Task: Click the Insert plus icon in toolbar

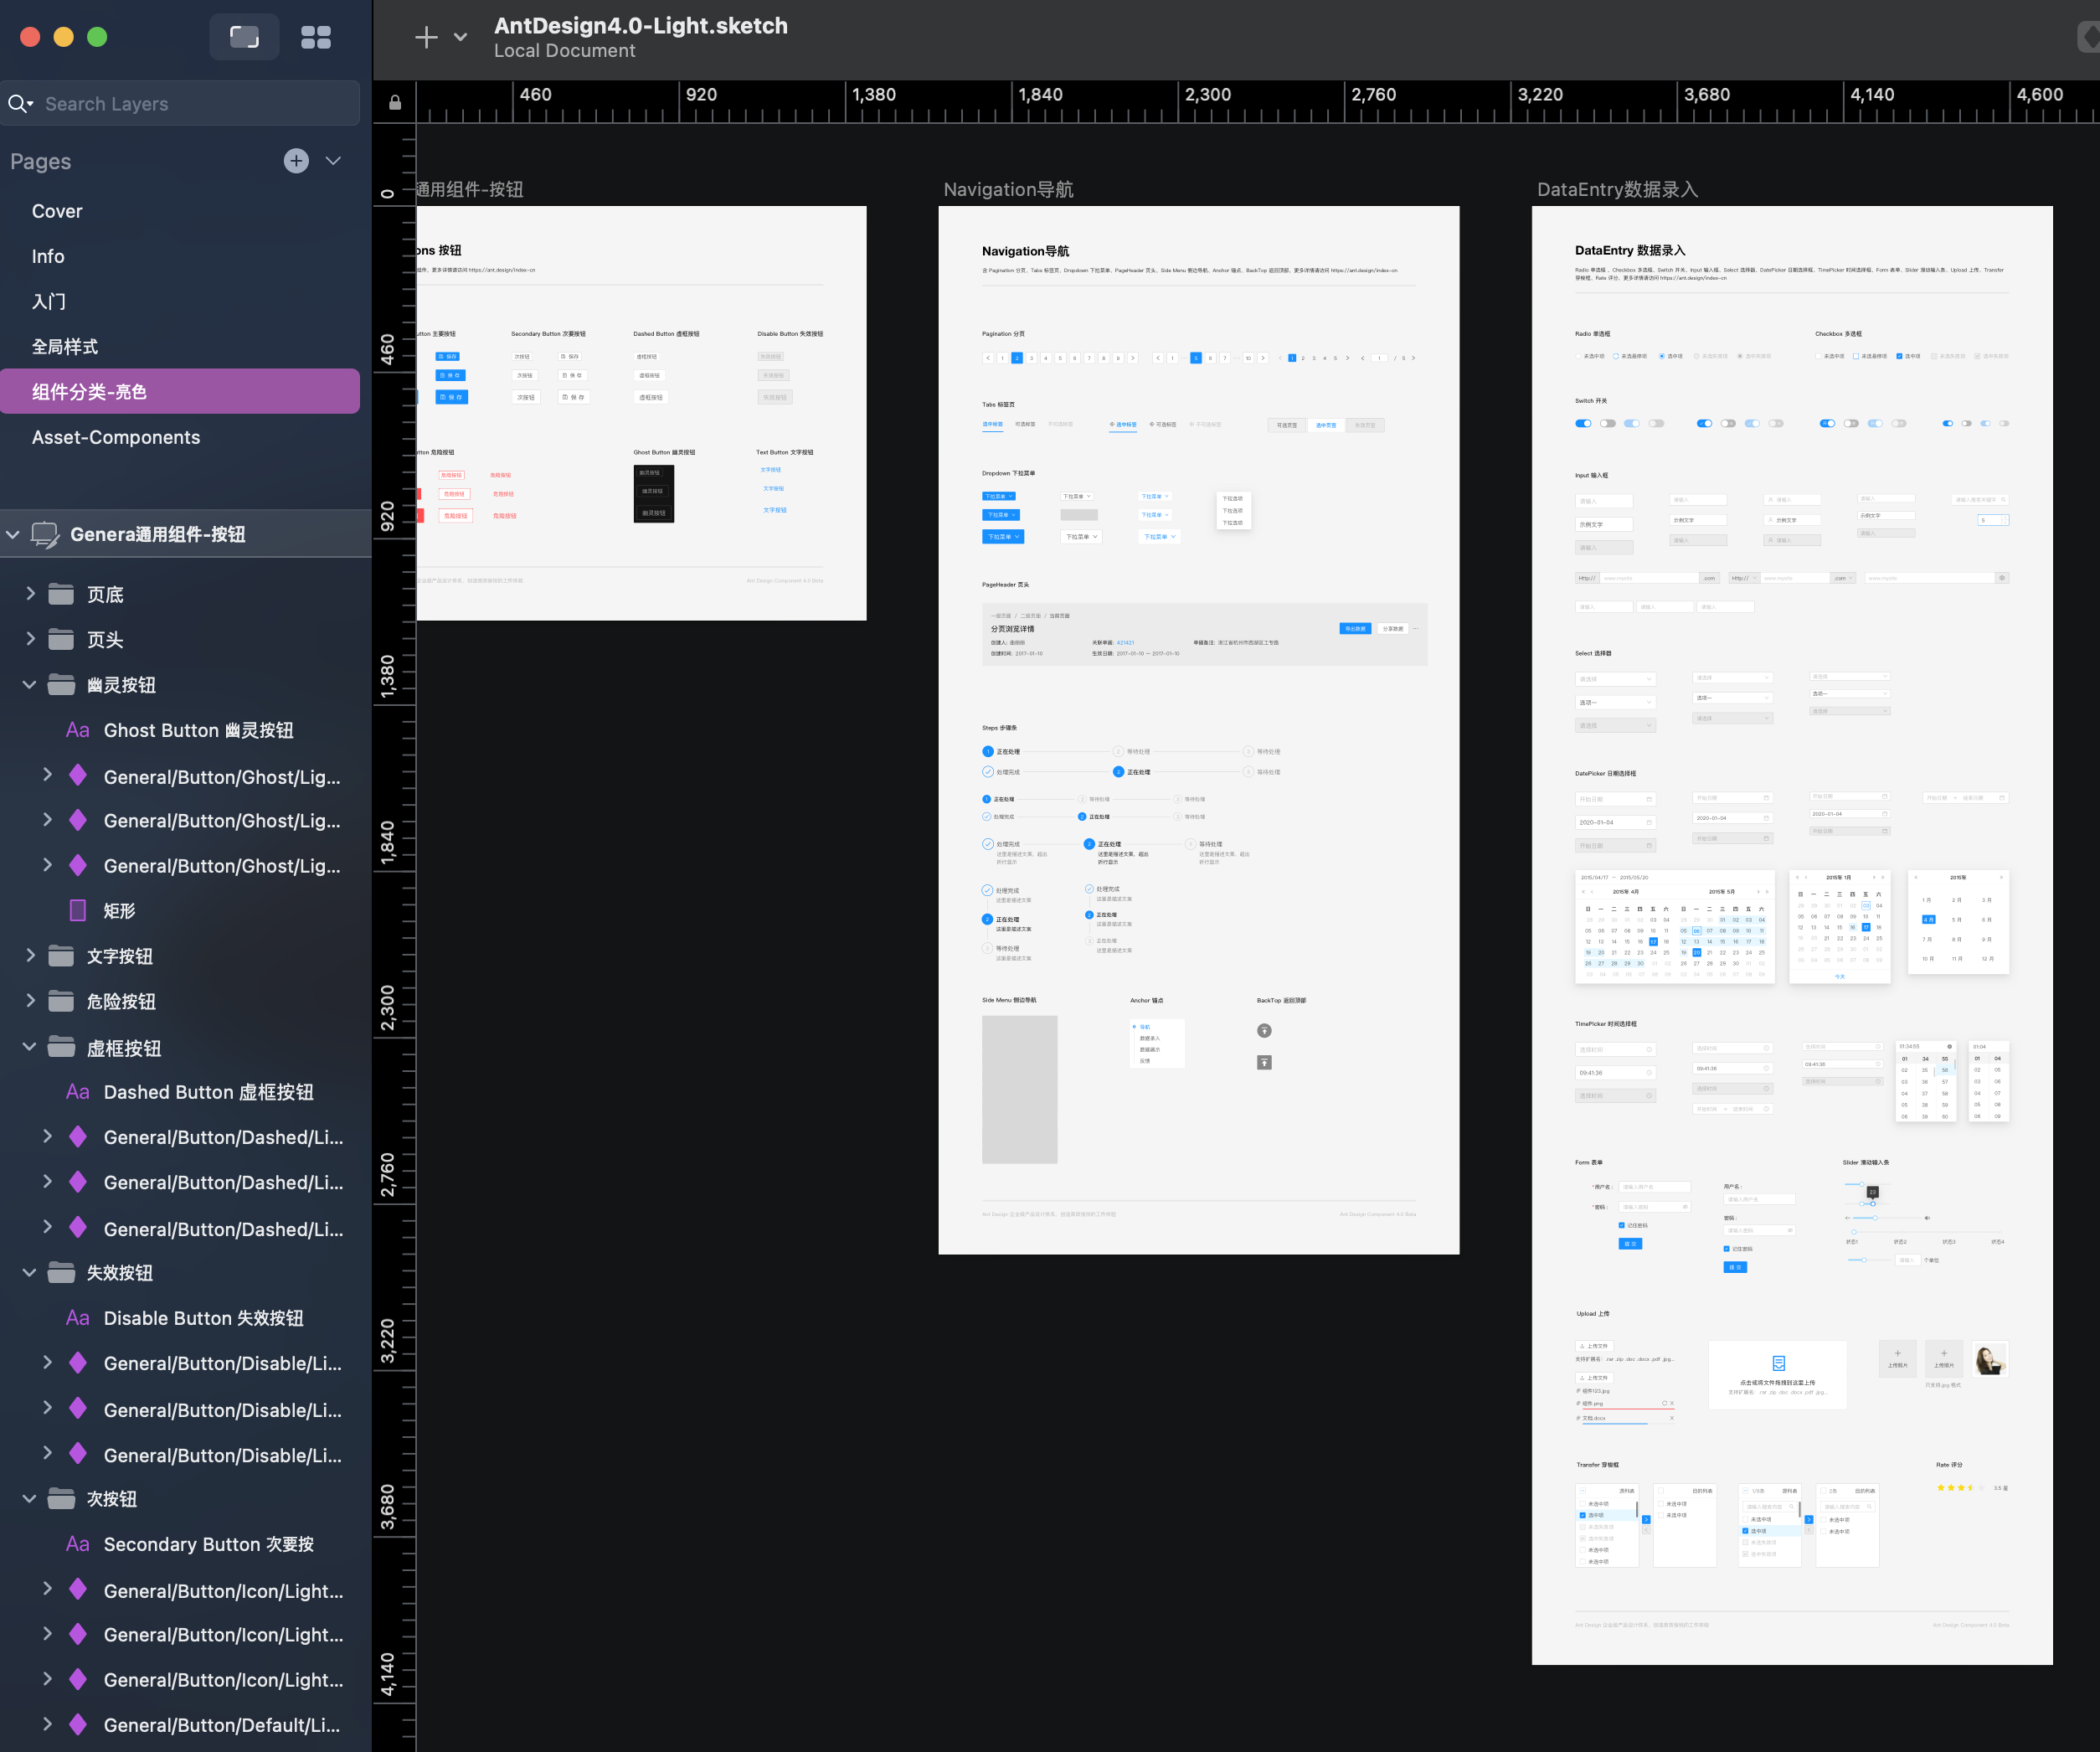Action: 426,37
